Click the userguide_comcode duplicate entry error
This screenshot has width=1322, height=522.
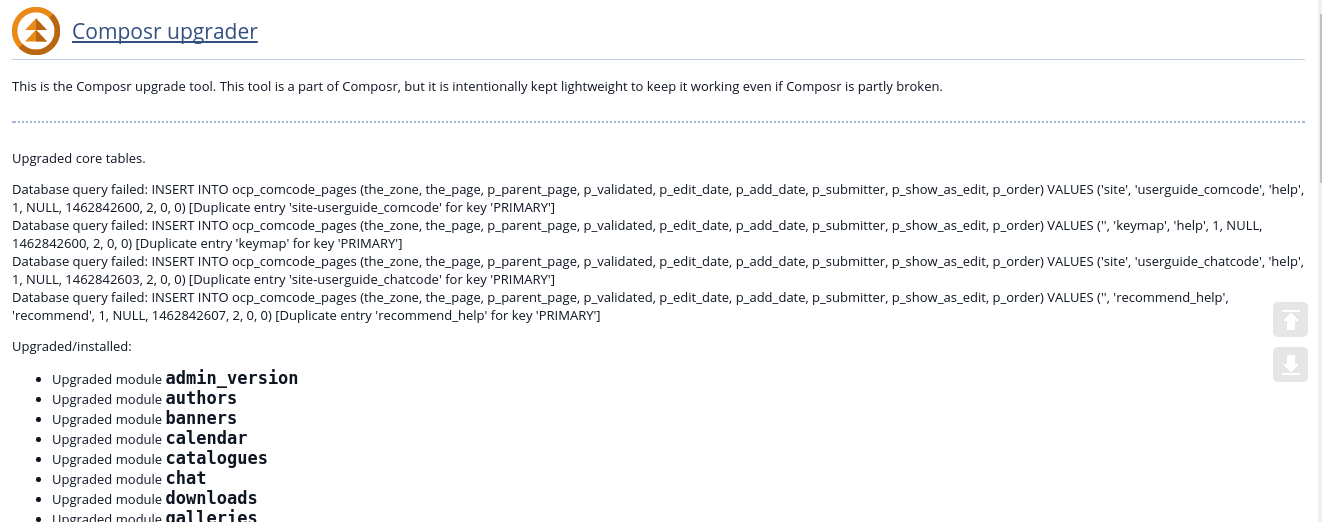[658, 198]
